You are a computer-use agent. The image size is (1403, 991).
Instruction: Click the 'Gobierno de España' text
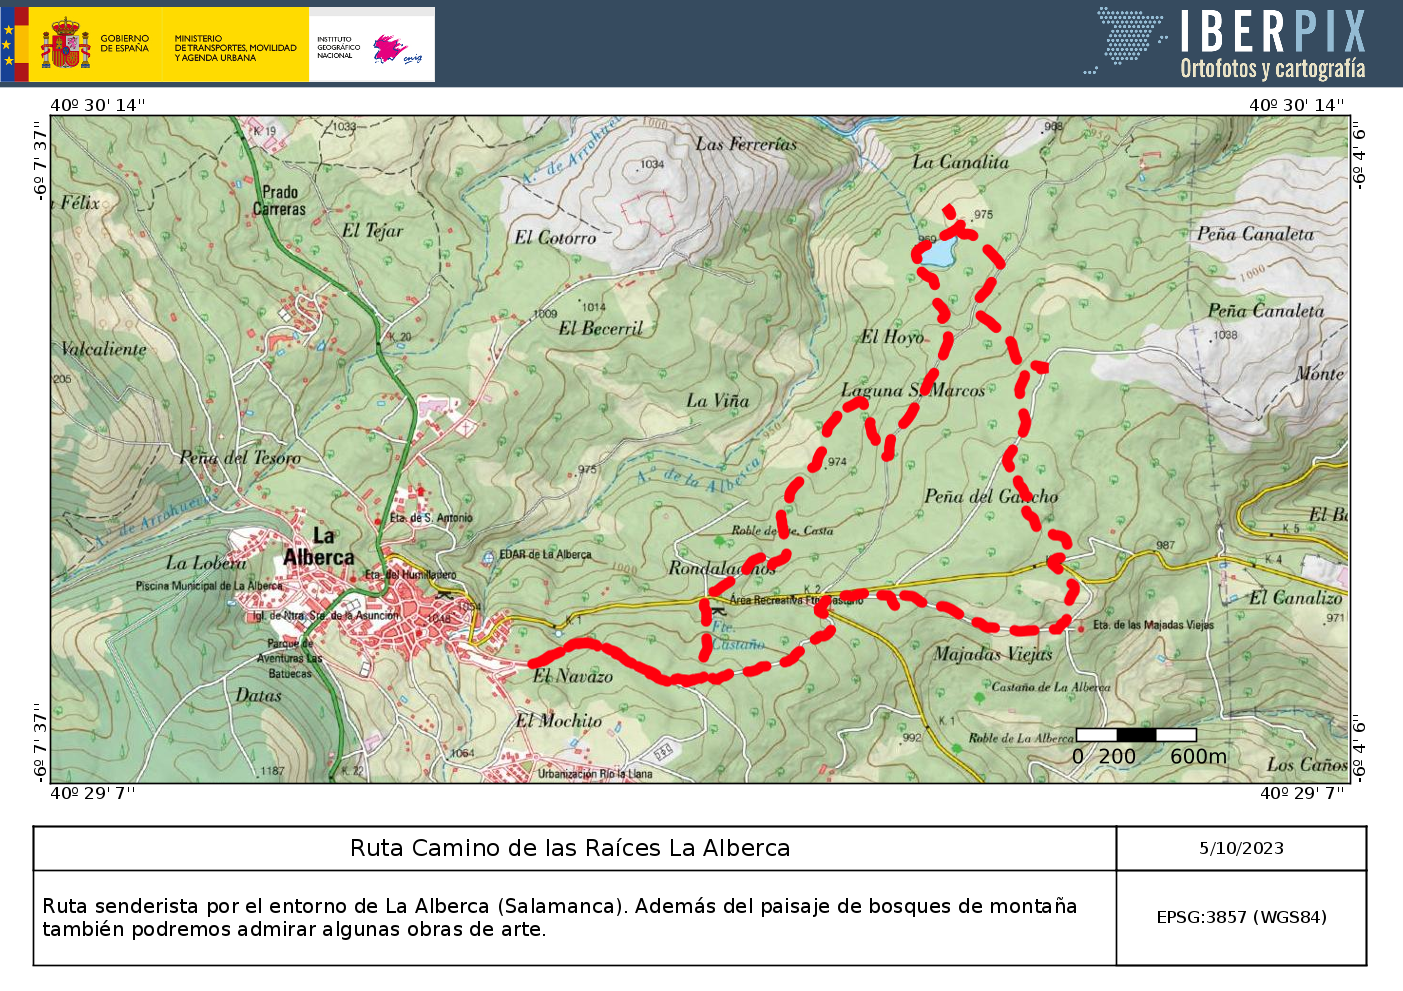click(x=124, y=44)
